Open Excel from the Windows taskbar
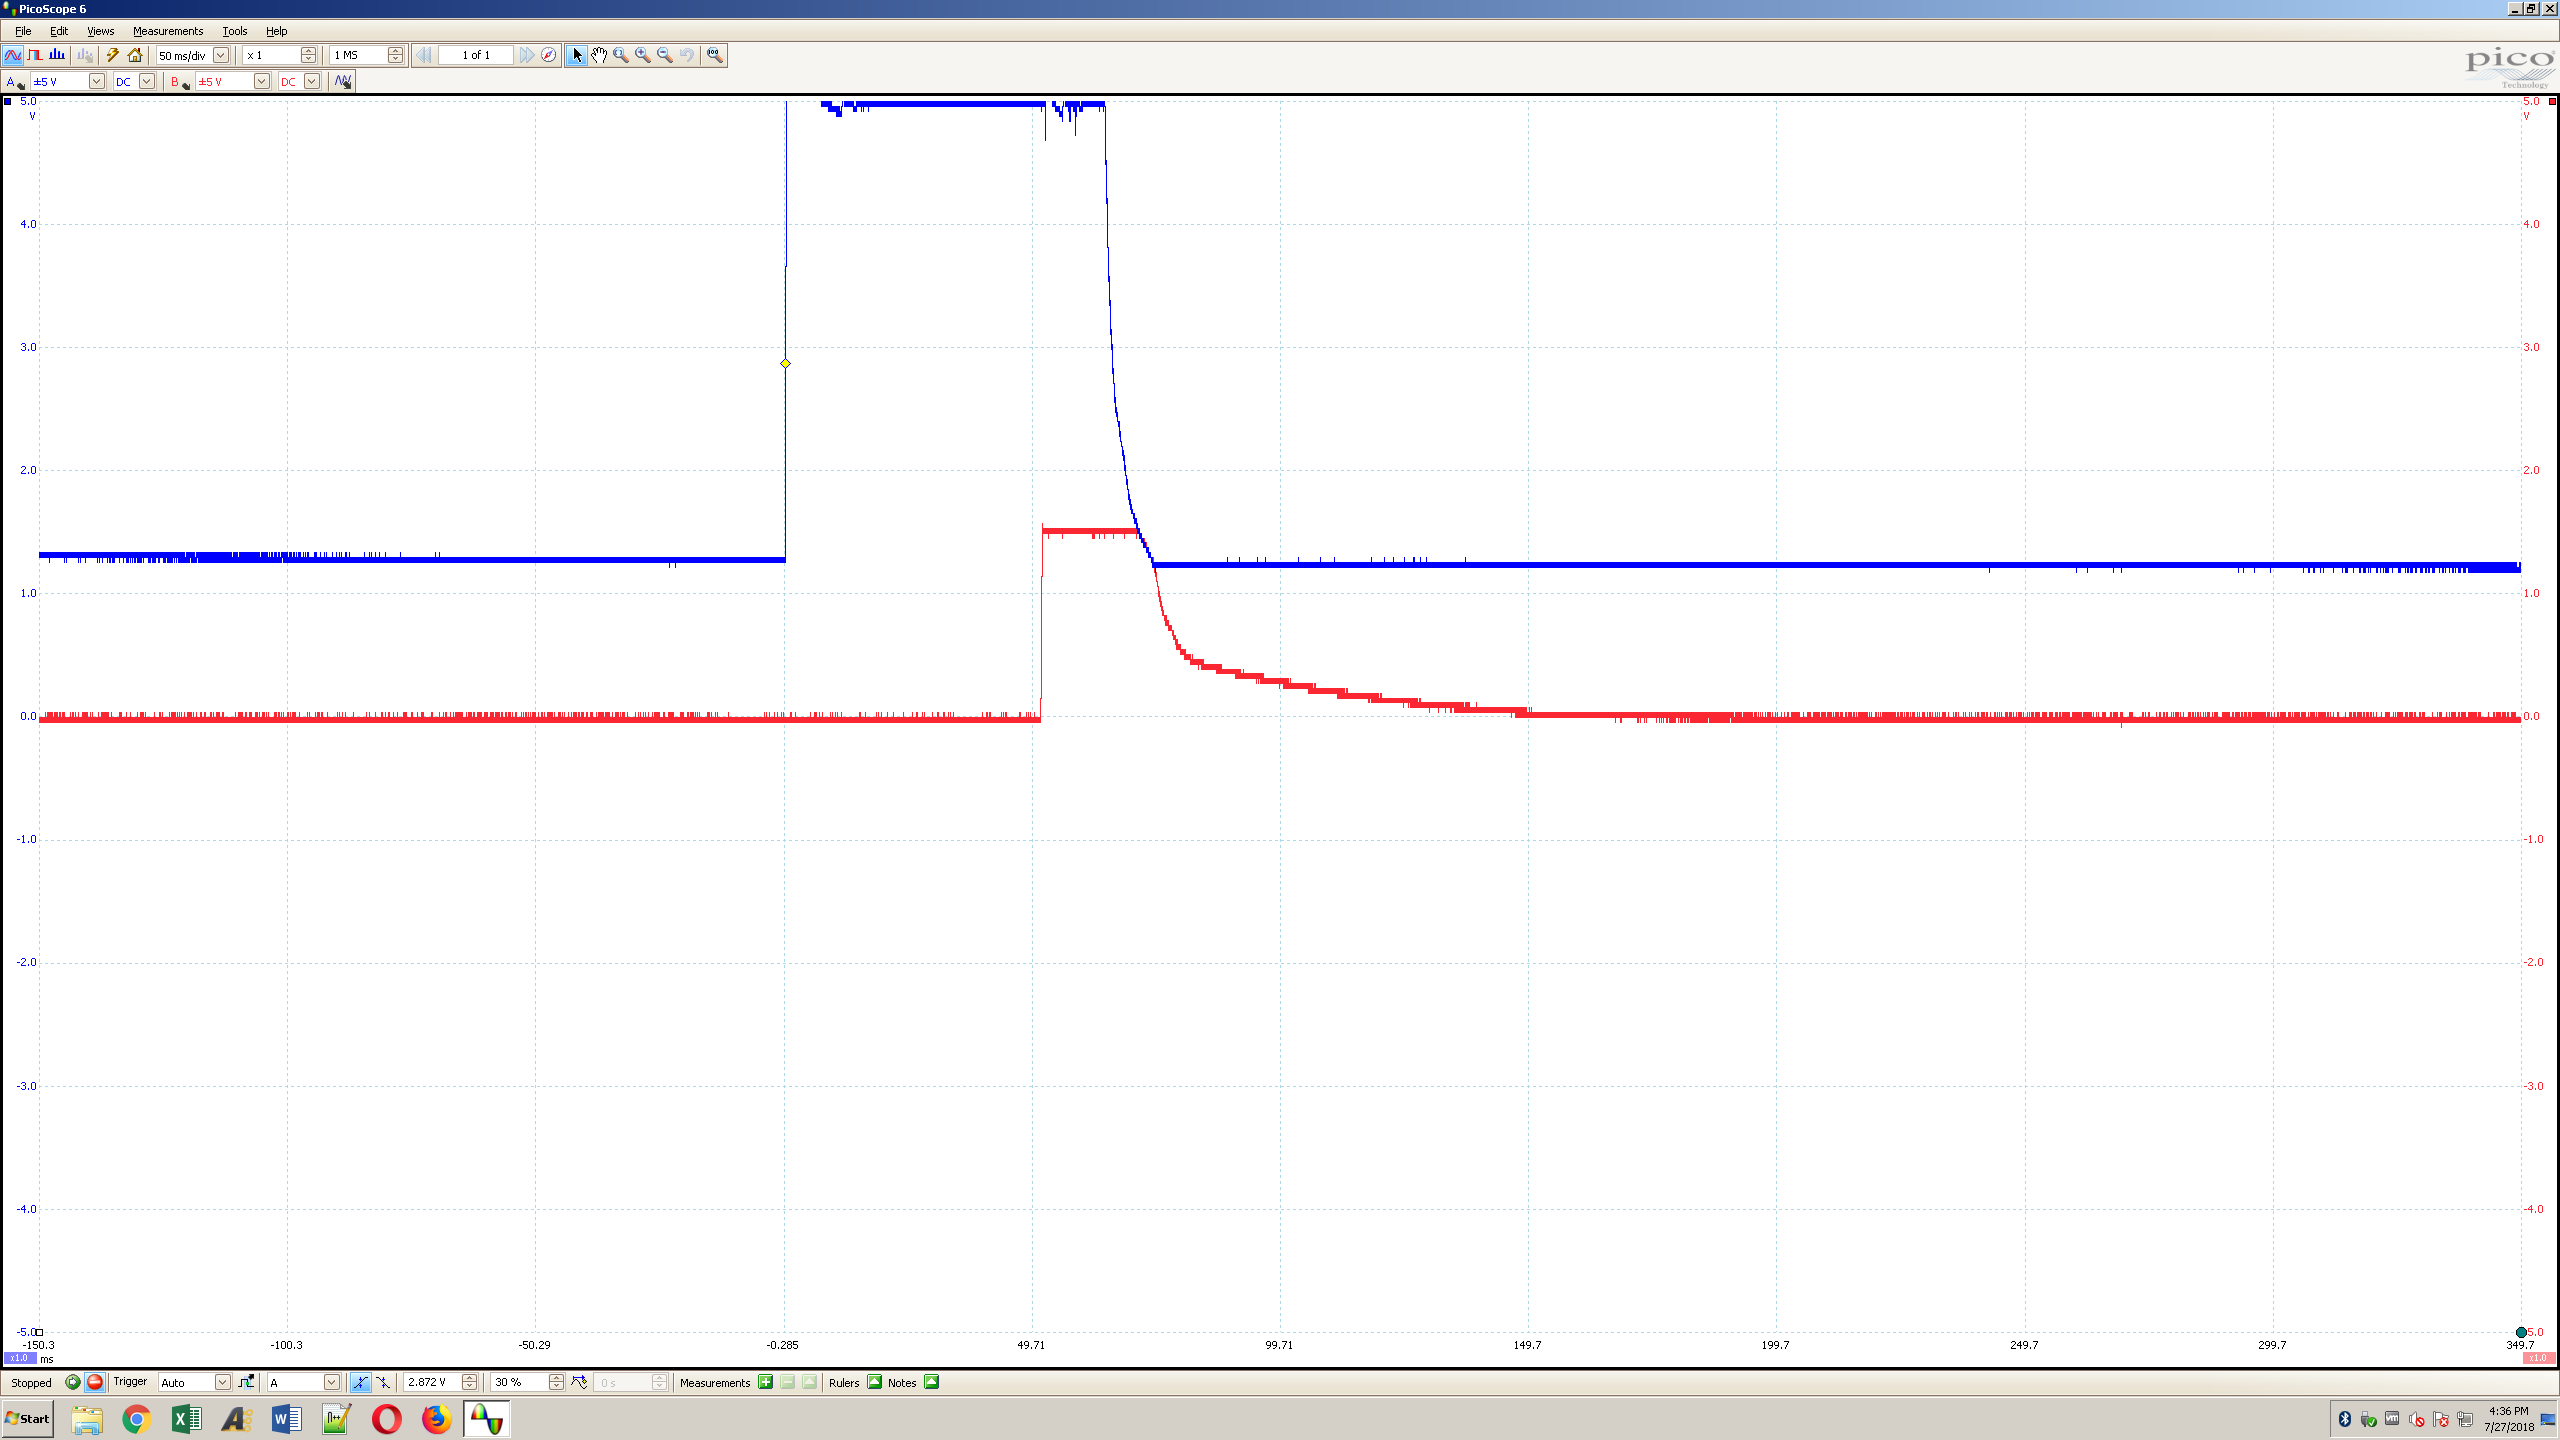Image resolution: width=2560 pixels, height=1440 pixels. 186,1418
